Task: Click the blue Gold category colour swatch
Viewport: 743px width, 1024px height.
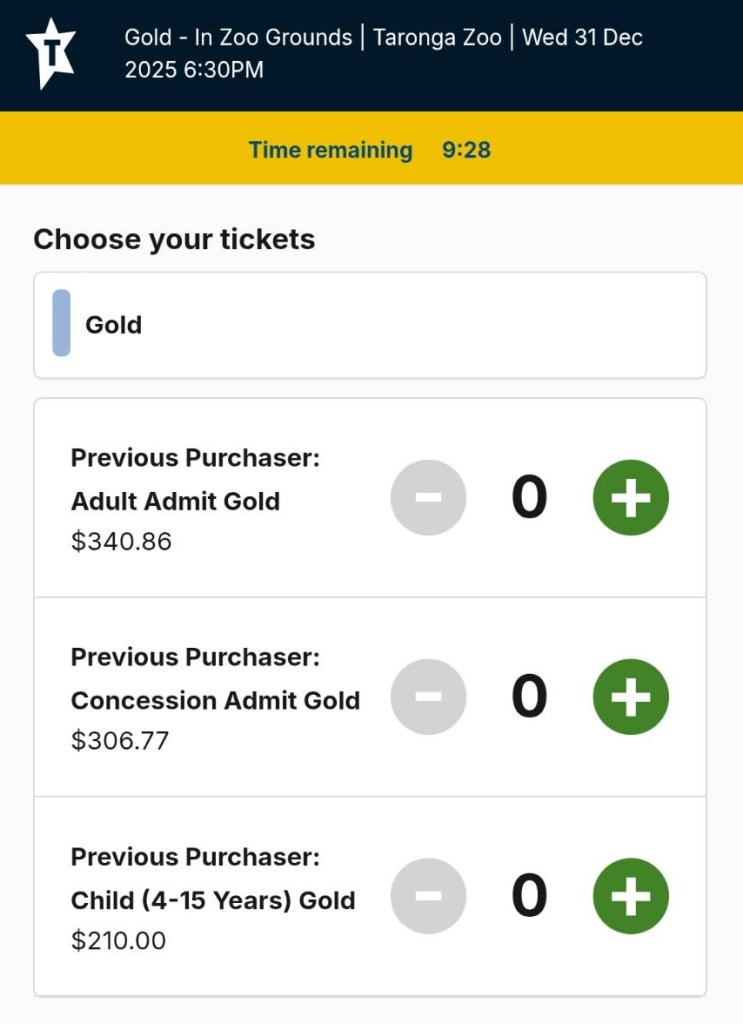Action: click(61, 323)
